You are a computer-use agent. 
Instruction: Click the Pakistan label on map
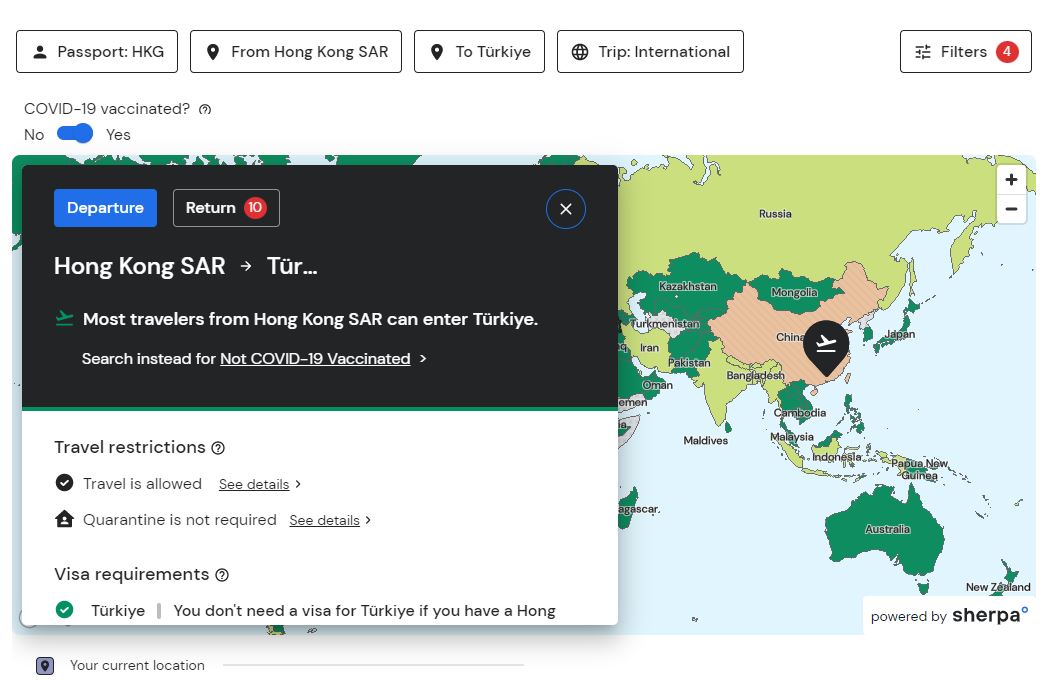pyautogui.click(x=689, y=362)
